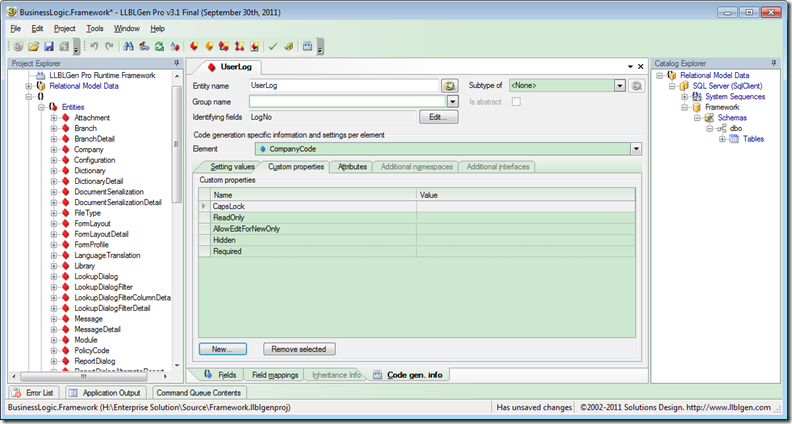
Task: Click the Remove selected button
Action: [299, 349]
